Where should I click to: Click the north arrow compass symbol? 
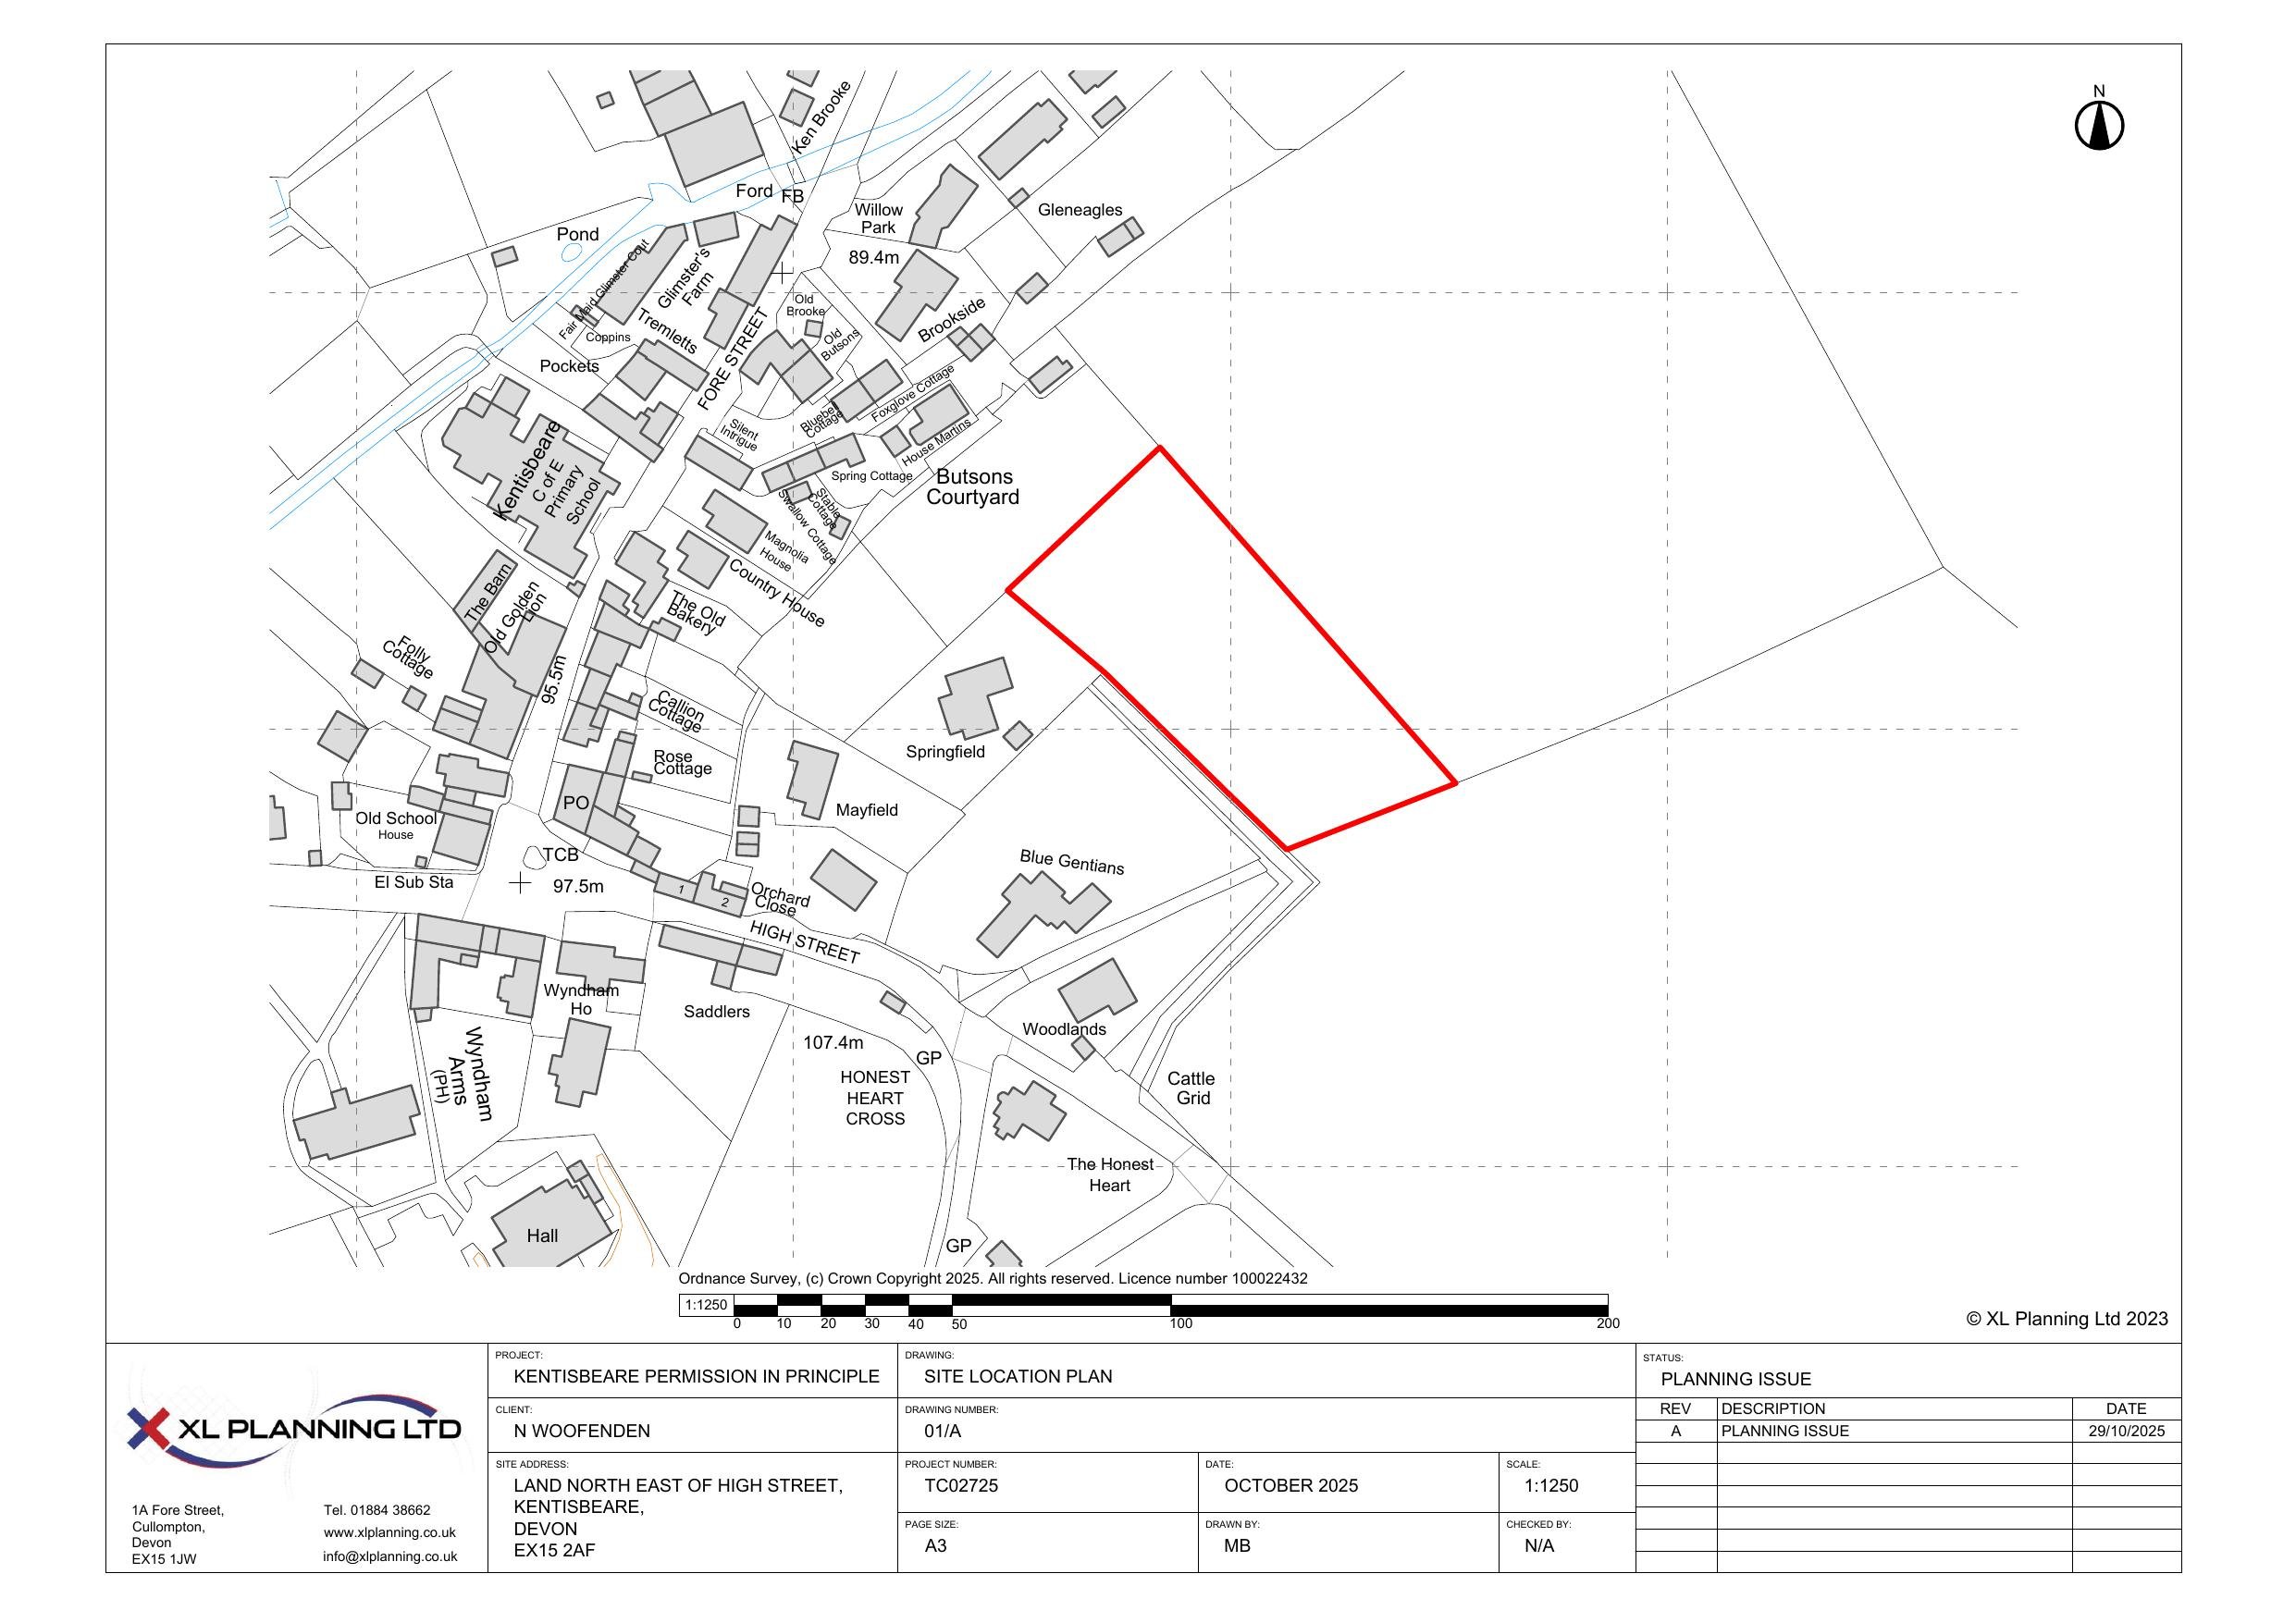coord(2099,126)
